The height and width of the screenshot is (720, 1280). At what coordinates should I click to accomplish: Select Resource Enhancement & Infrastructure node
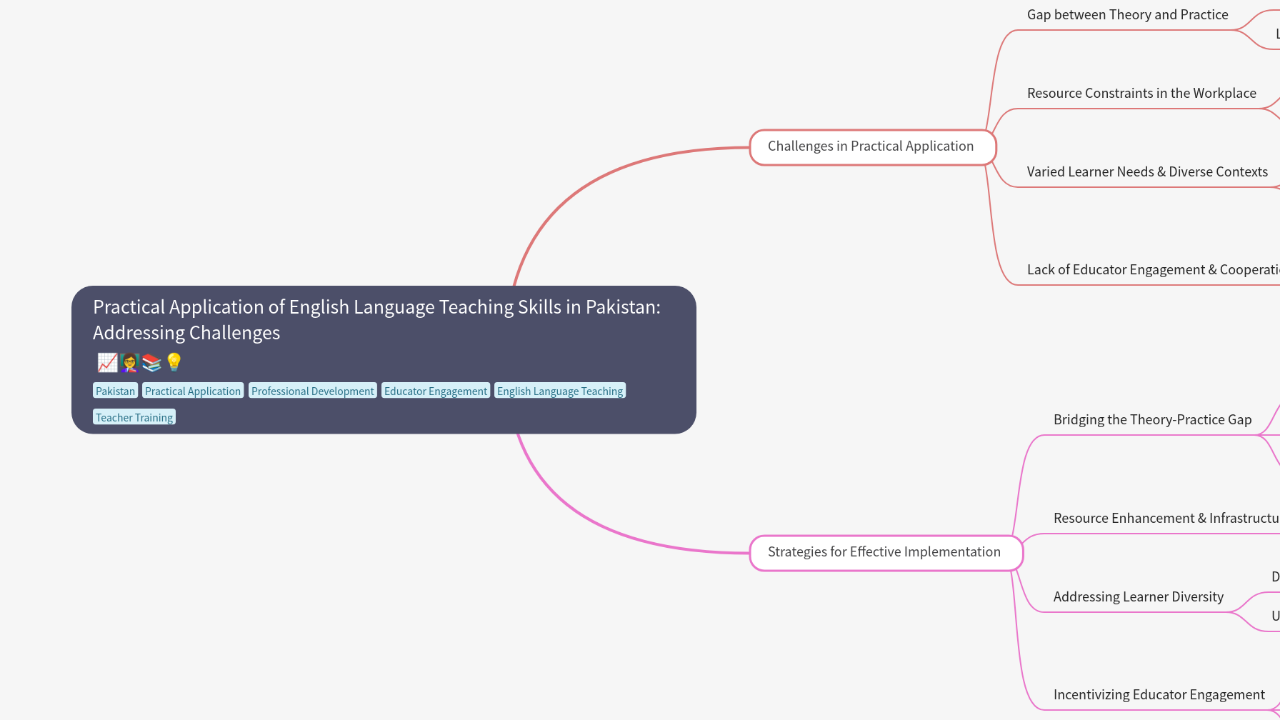coord(1166,519)
